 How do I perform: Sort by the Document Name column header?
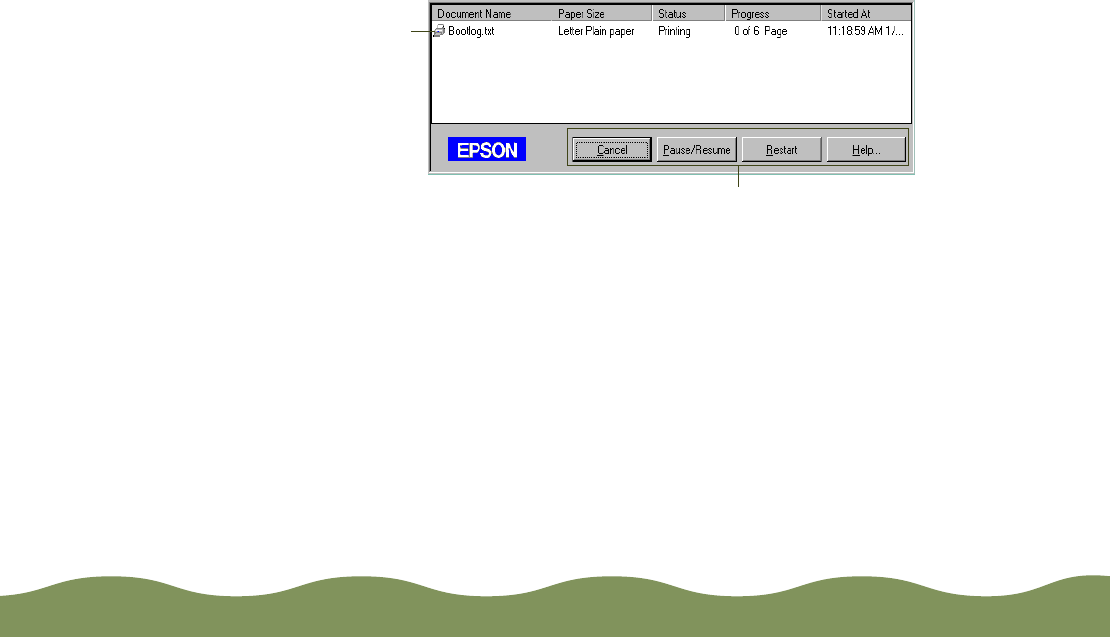tap(492, 13)
